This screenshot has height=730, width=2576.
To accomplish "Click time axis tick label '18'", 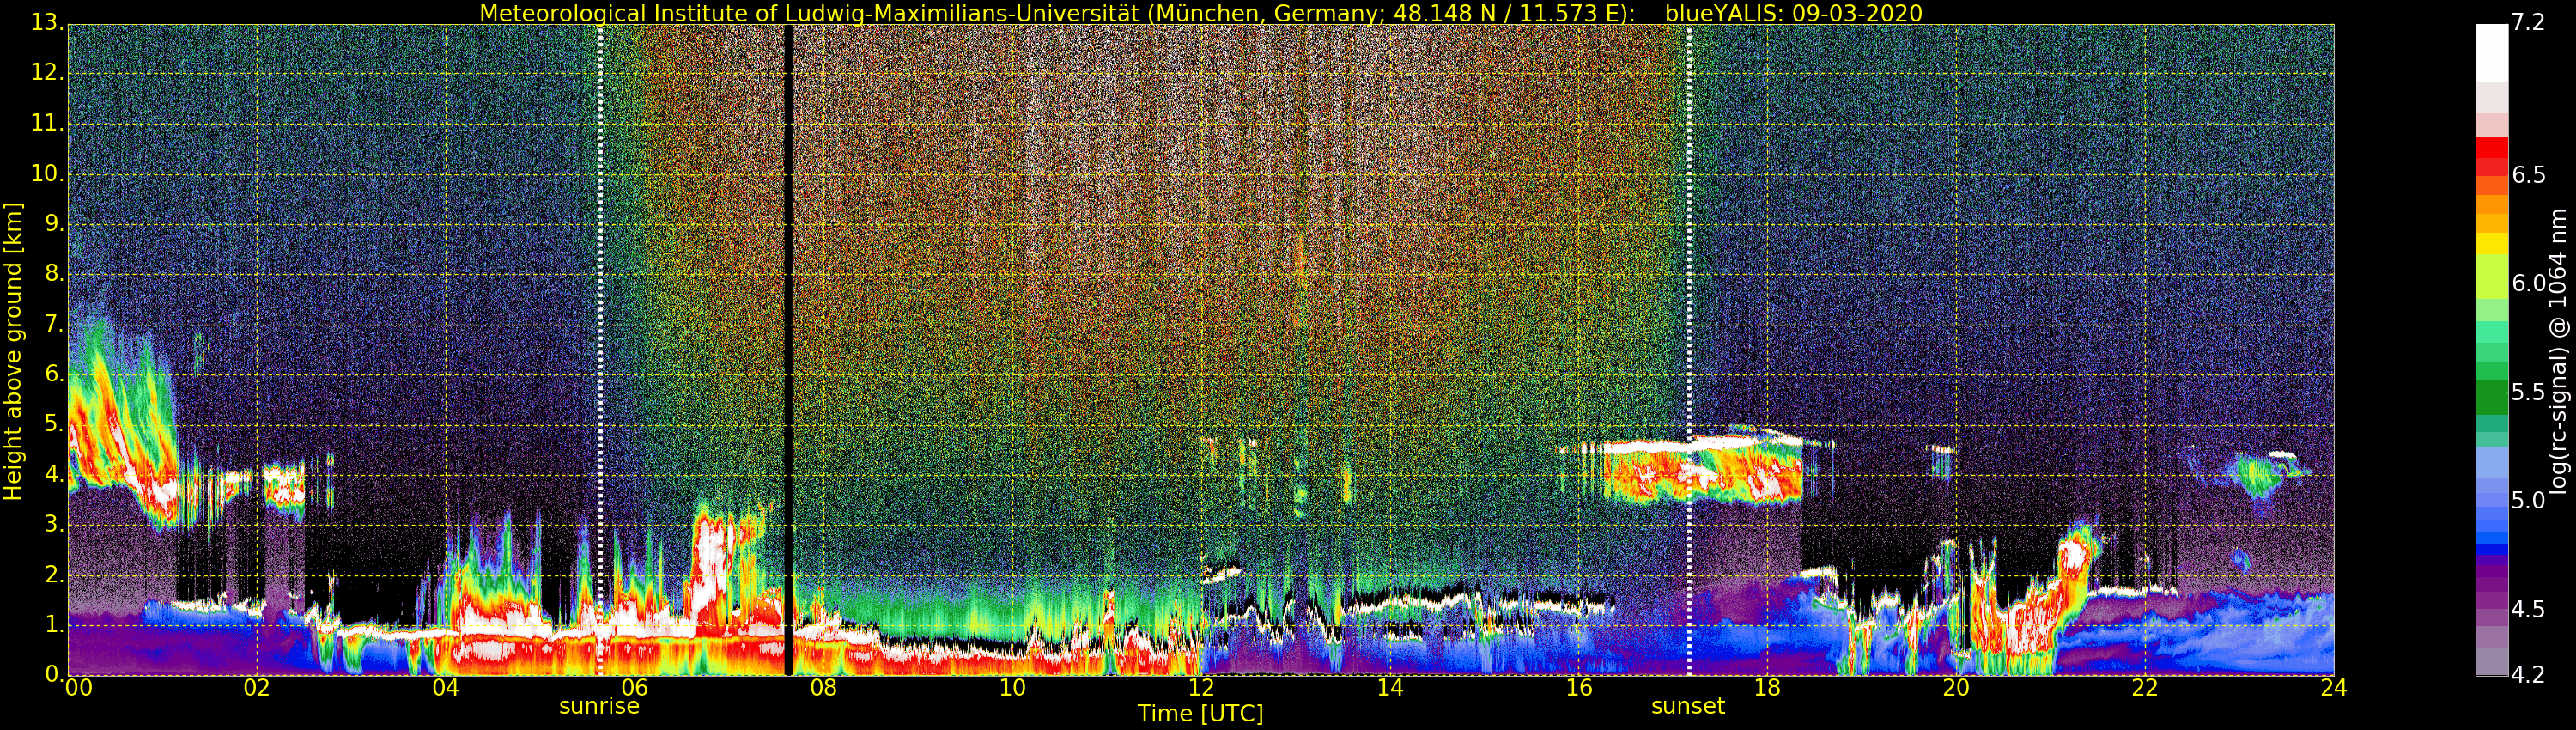I will [x=1768, y=688].
